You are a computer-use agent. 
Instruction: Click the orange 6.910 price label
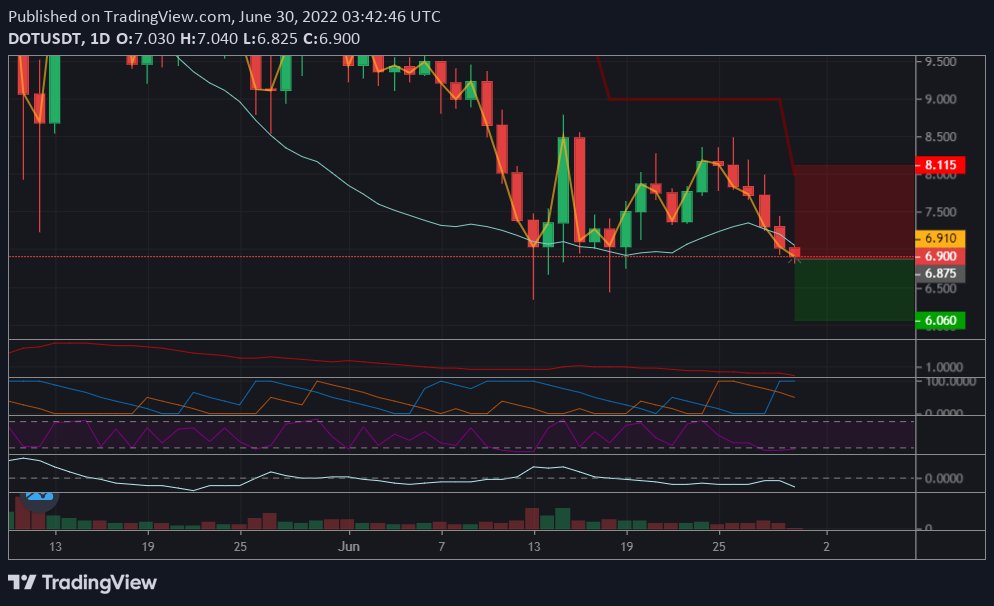941,238
